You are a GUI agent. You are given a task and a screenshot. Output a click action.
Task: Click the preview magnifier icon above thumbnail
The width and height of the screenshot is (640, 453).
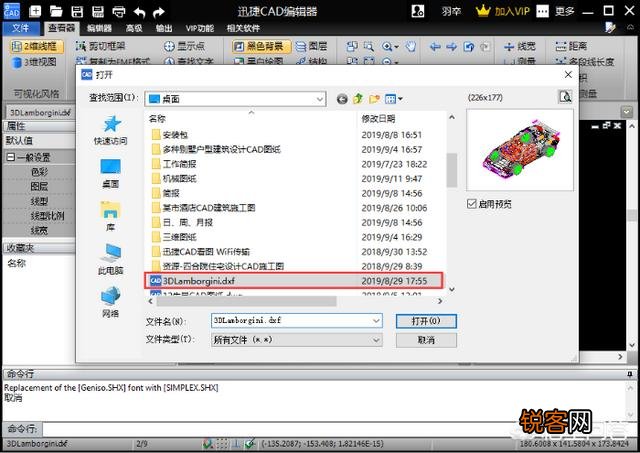click(565, 97)
